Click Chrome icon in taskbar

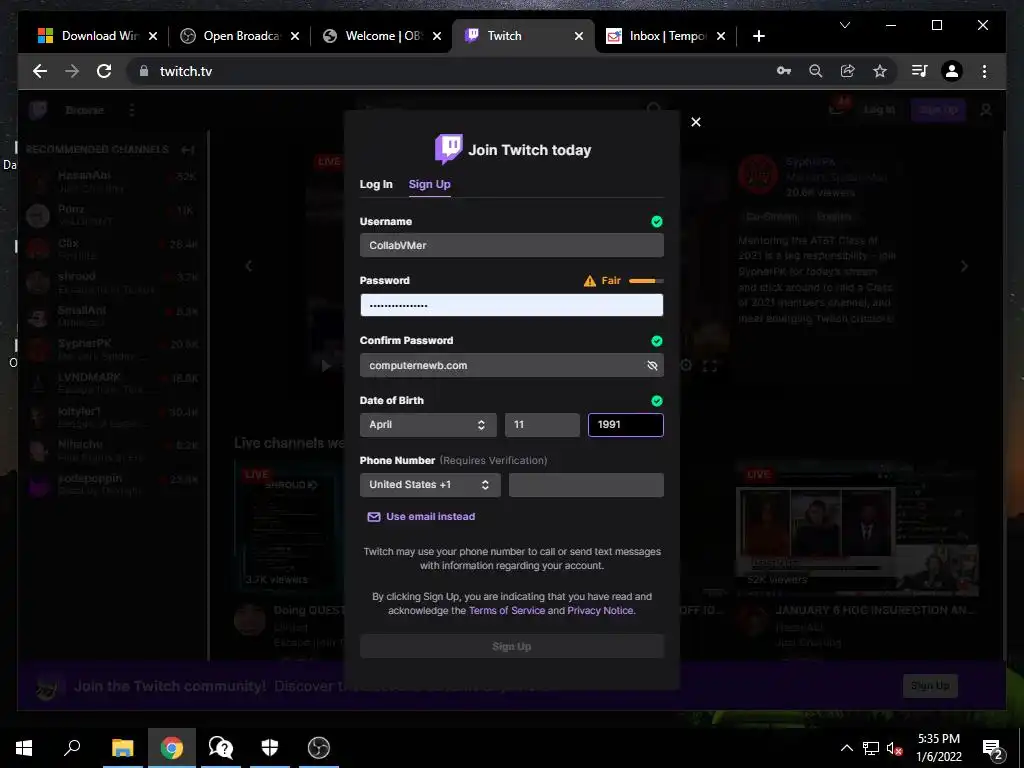[172, 748]
